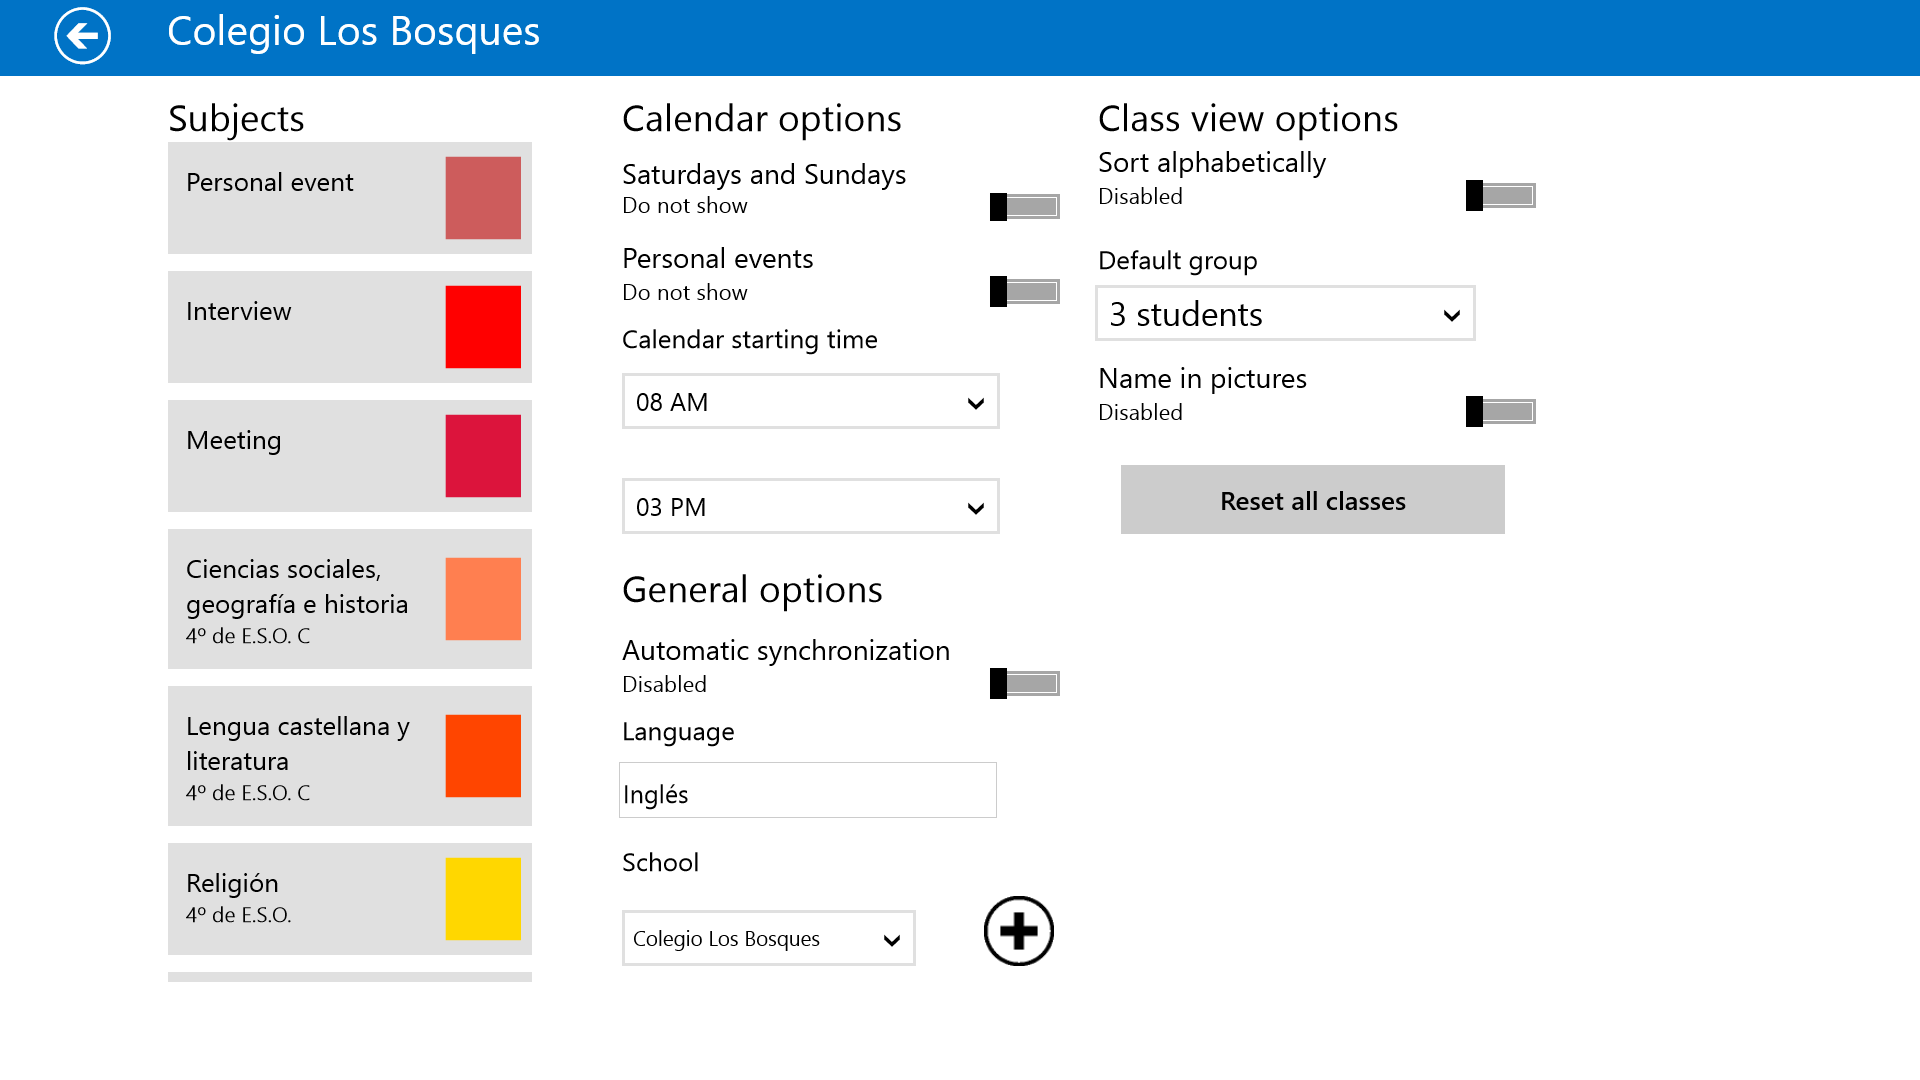The height and width of the screenshot is (1080, 1920).
Task: Toggle Name in pictures switch
Action: [x=1501, y=412]
